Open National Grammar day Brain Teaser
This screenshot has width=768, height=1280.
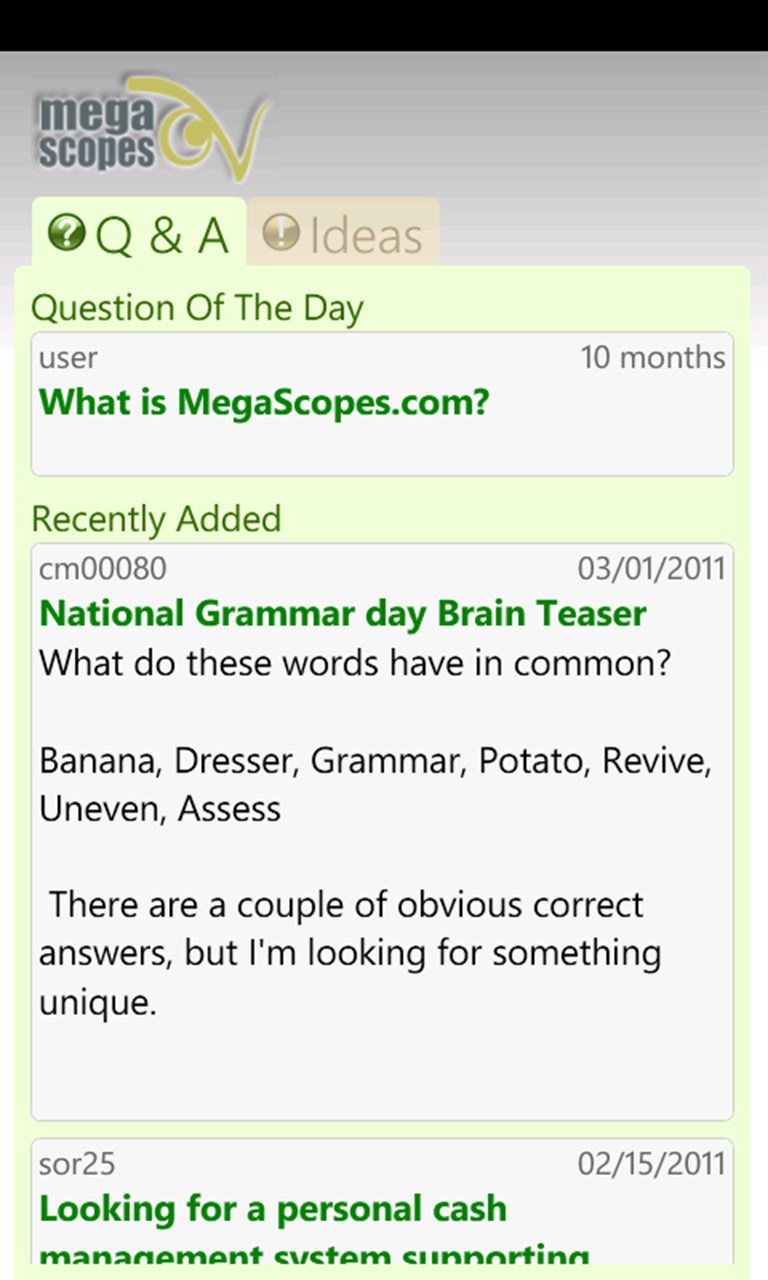pyautogui.click(x=342, y=613)
